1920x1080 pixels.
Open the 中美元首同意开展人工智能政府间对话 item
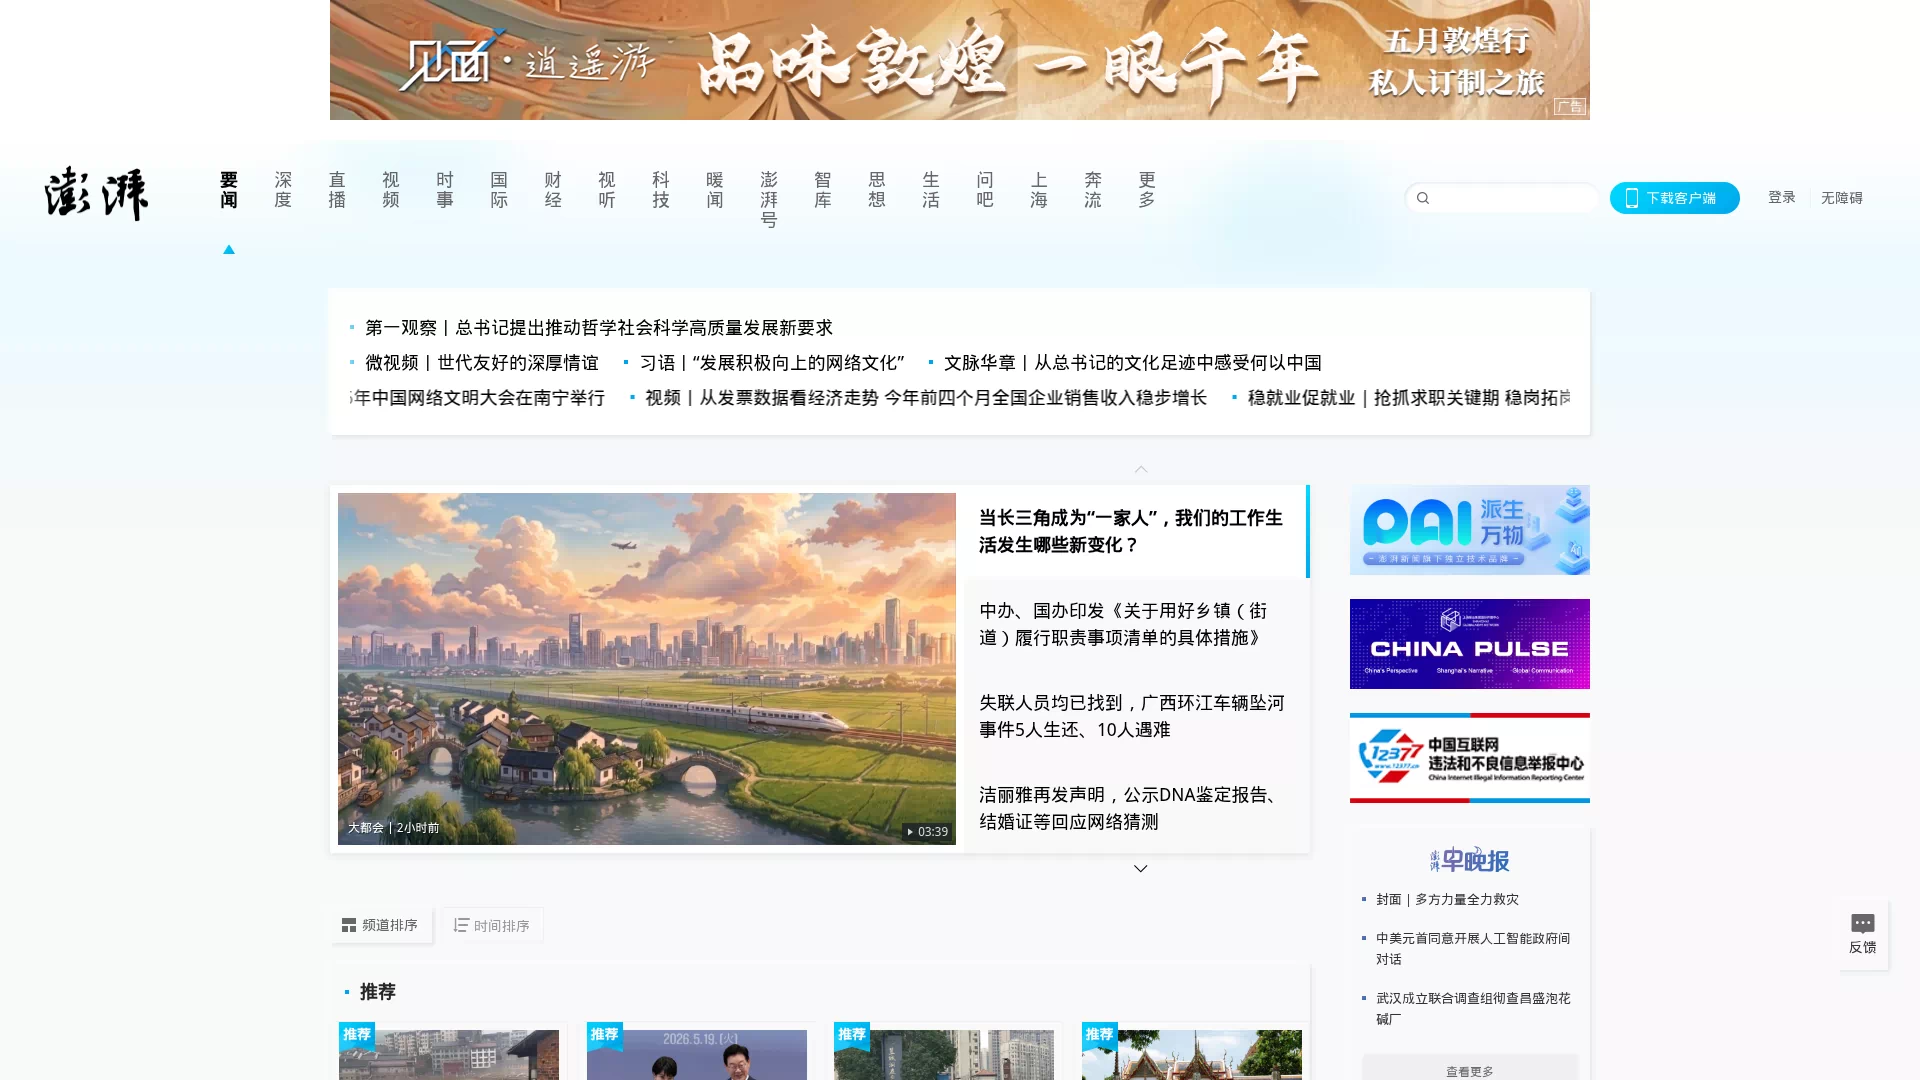click(x=1473, y=949)
